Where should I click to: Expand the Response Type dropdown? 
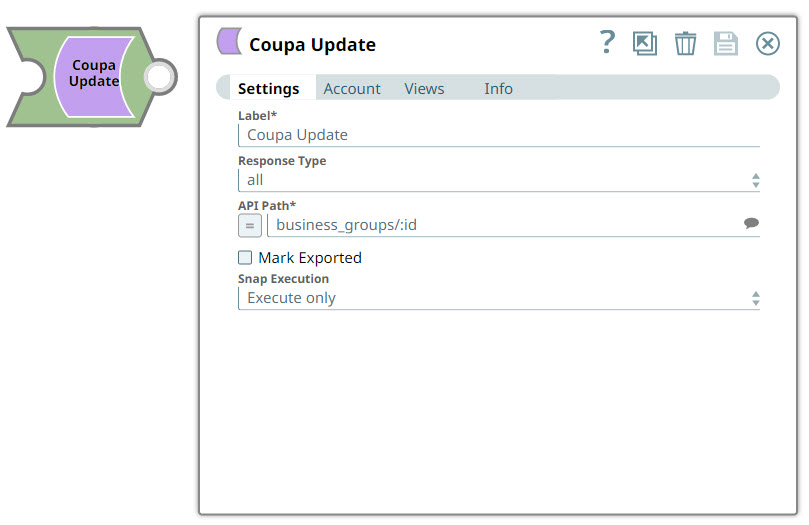(498, 180)
